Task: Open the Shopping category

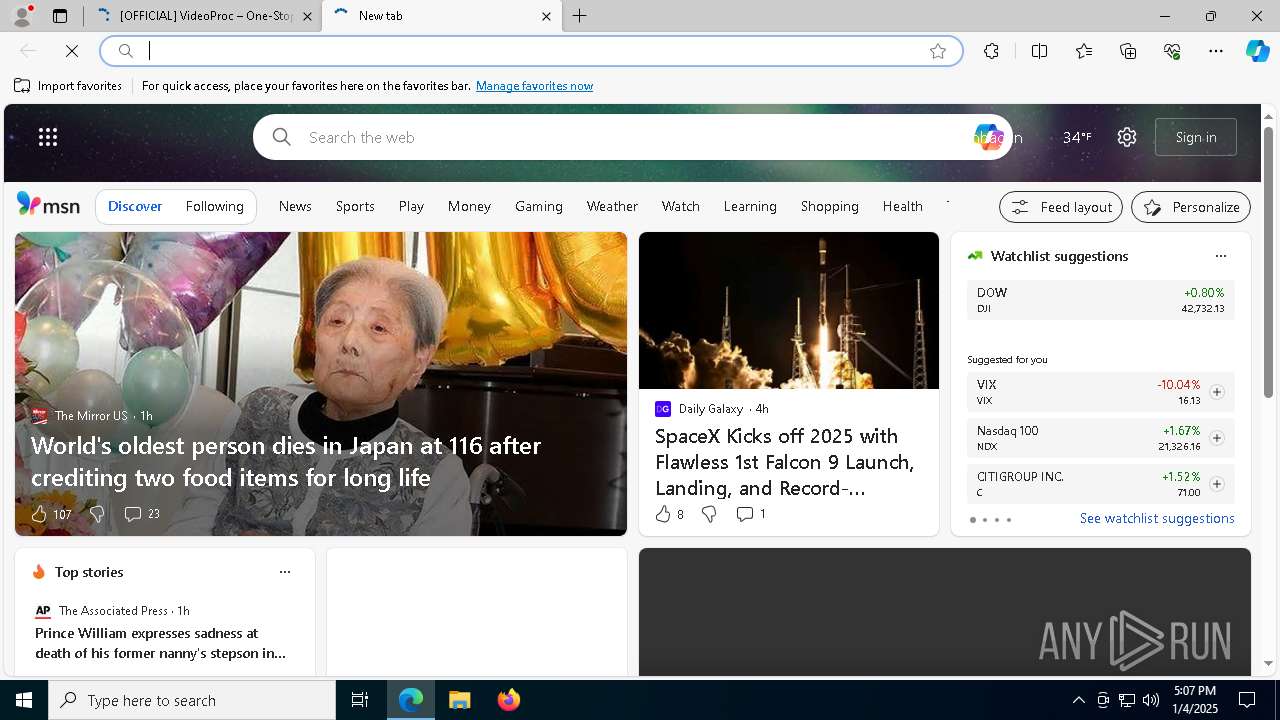Action: click(830, 206)
